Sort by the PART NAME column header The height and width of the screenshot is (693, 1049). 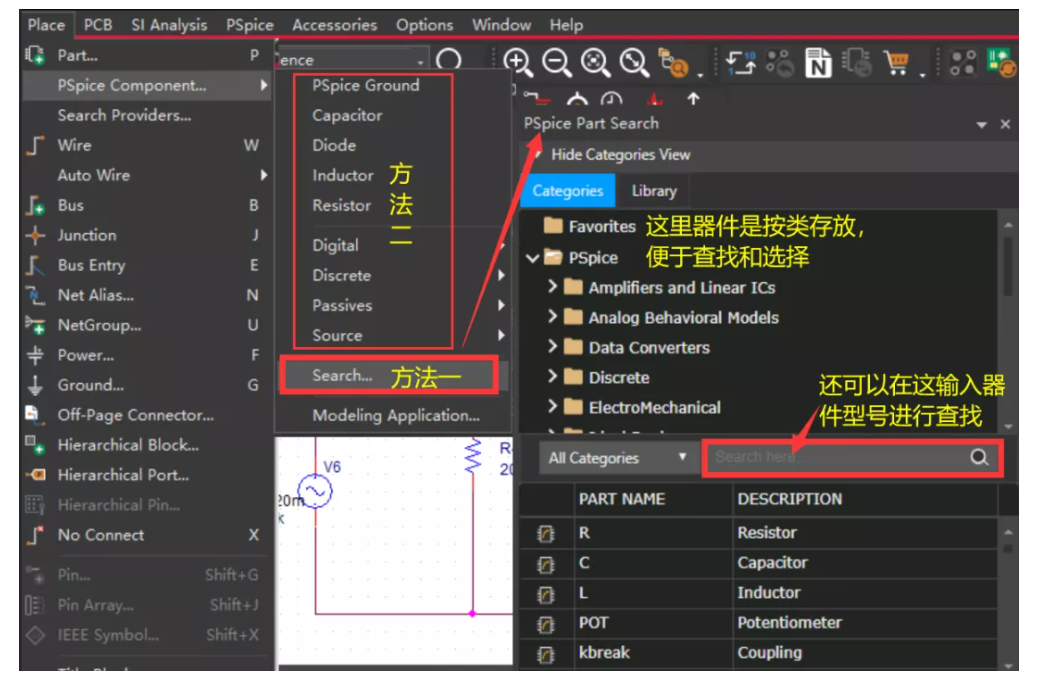pyautogui.click(x=622, y=500)
